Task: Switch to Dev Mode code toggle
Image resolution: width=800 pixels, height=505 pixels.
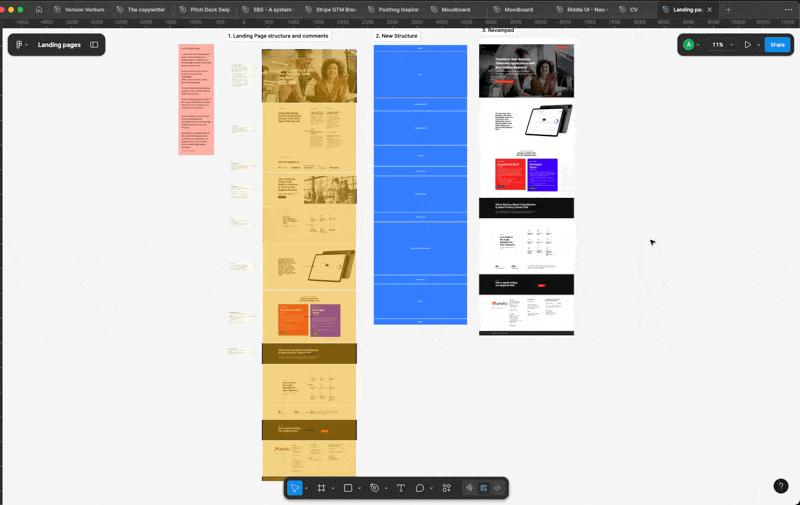Action: (497, 488)
